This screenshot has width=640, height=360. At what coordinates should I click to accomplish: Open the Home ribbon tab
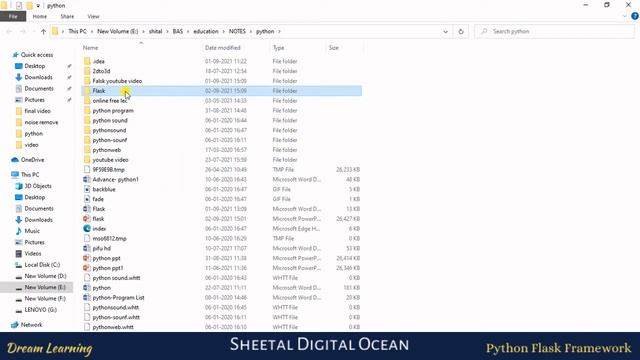click(40, 16)
